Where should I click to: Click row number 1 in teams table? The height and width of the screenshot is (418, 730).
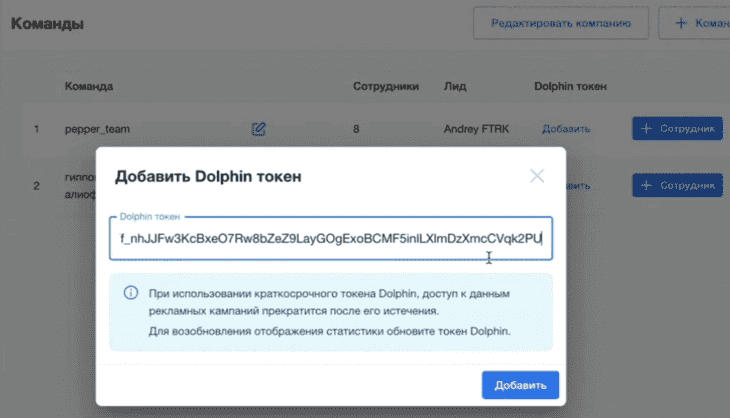36,129
